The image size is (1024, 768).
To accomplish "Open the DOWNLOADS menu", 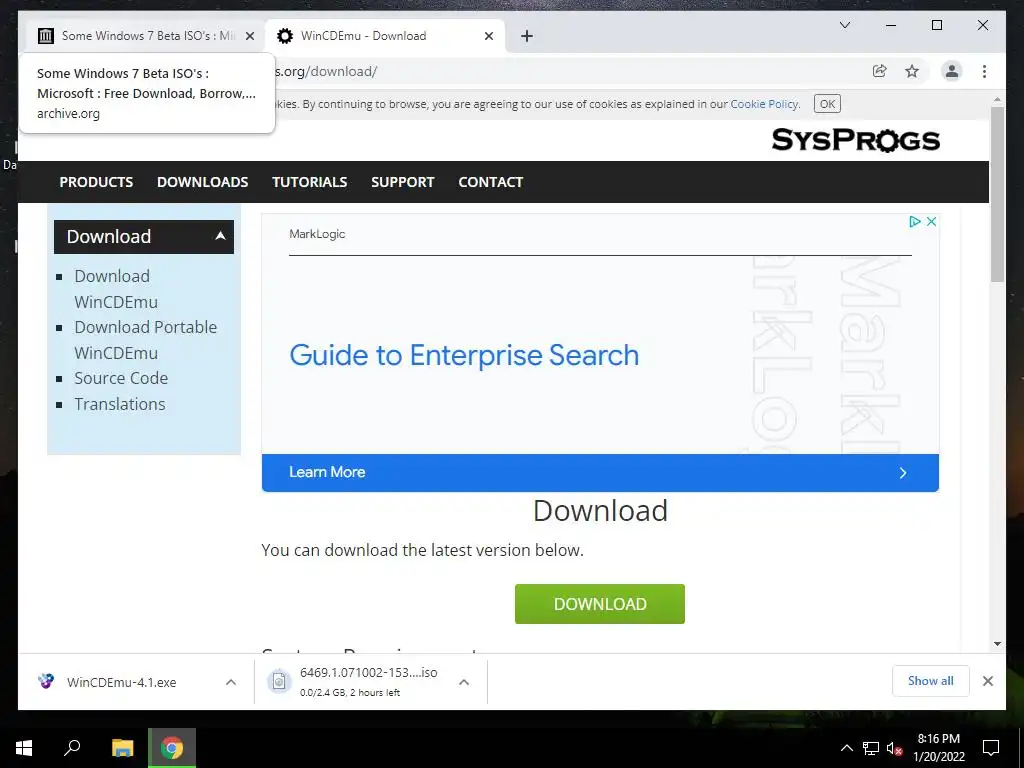I will pos(202,182).
